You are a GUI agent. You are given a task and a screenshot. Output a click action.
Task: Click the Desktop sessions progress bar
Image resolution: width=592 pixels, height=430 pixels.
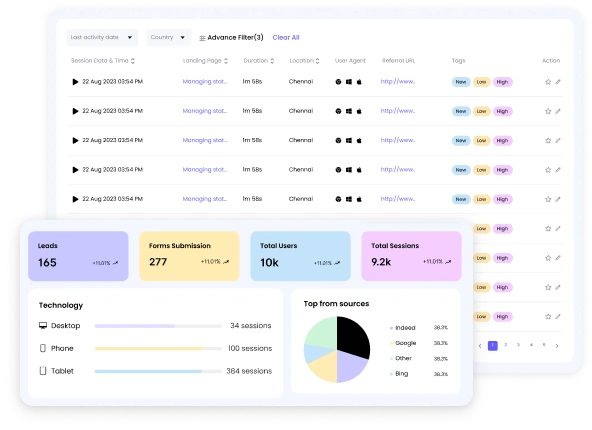coord(158,326)
